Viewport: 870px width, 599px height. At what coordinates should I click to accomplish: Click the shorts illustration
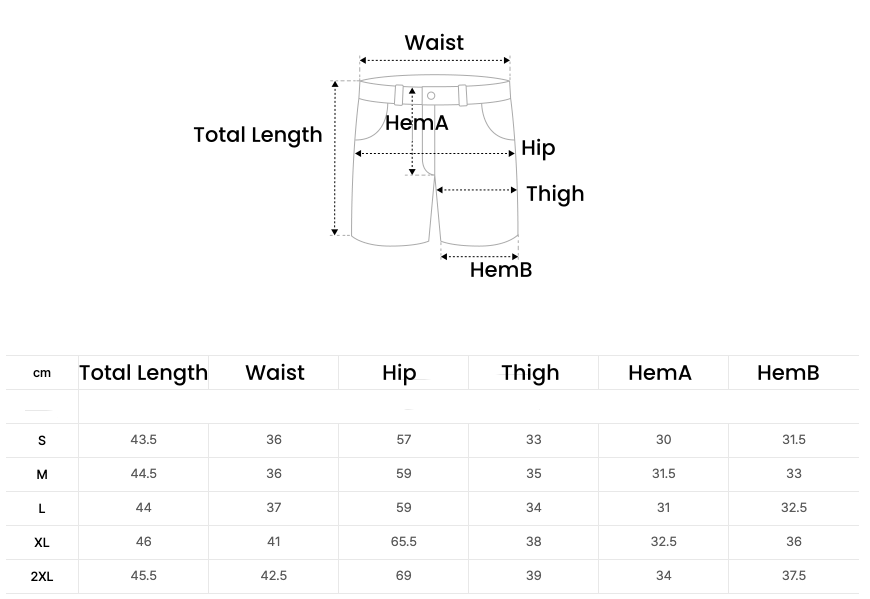435,160
